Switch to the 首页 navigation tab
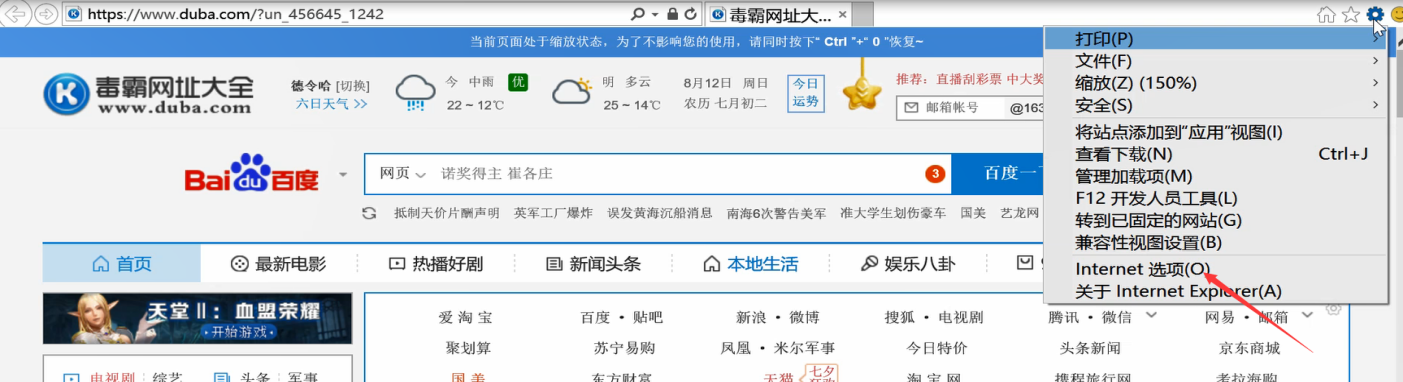This screenshot has width=1403, height=382. (x=121, y=264)
